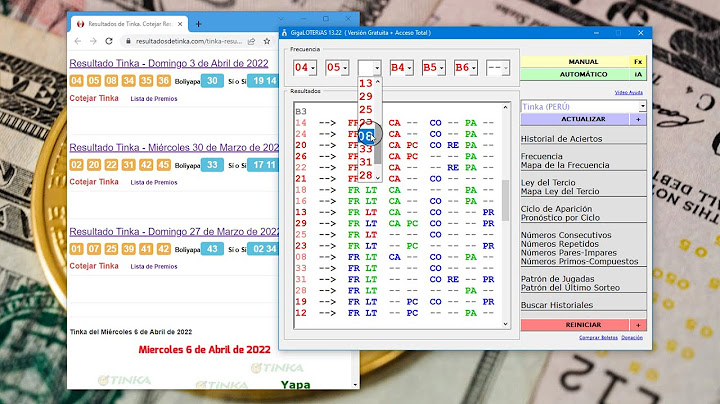Viewport: 720px width, 404px height.
Task: Open Historial de Aciertos
Action: coord(561,139)
